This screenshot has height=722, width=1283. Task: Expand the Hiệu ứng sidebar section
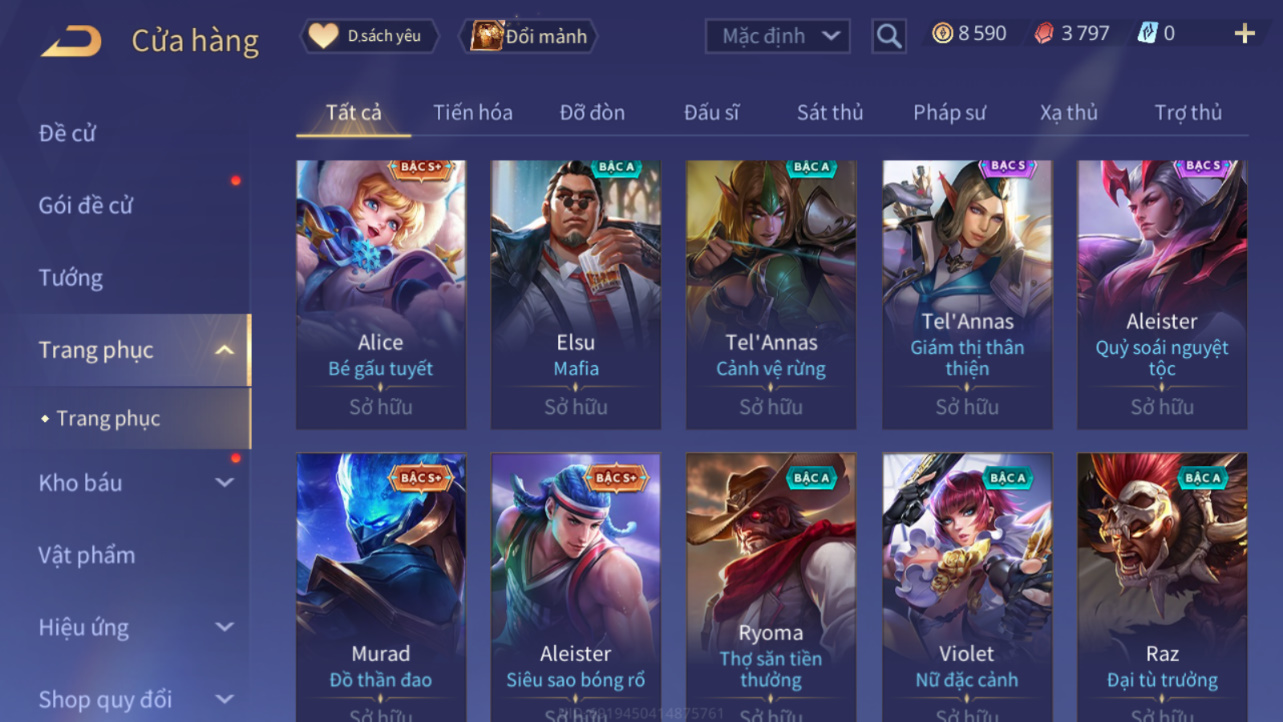click(x=225, y=627)
